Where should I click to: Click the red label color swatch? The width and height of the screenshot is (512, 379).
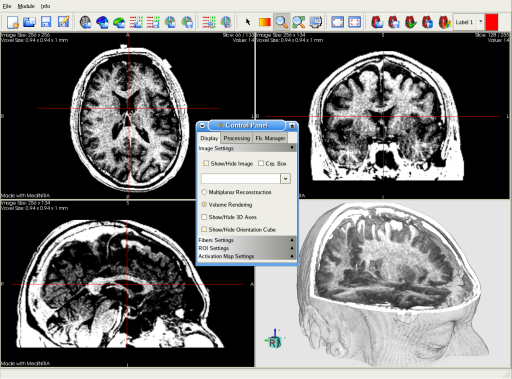tap(492, 22)
